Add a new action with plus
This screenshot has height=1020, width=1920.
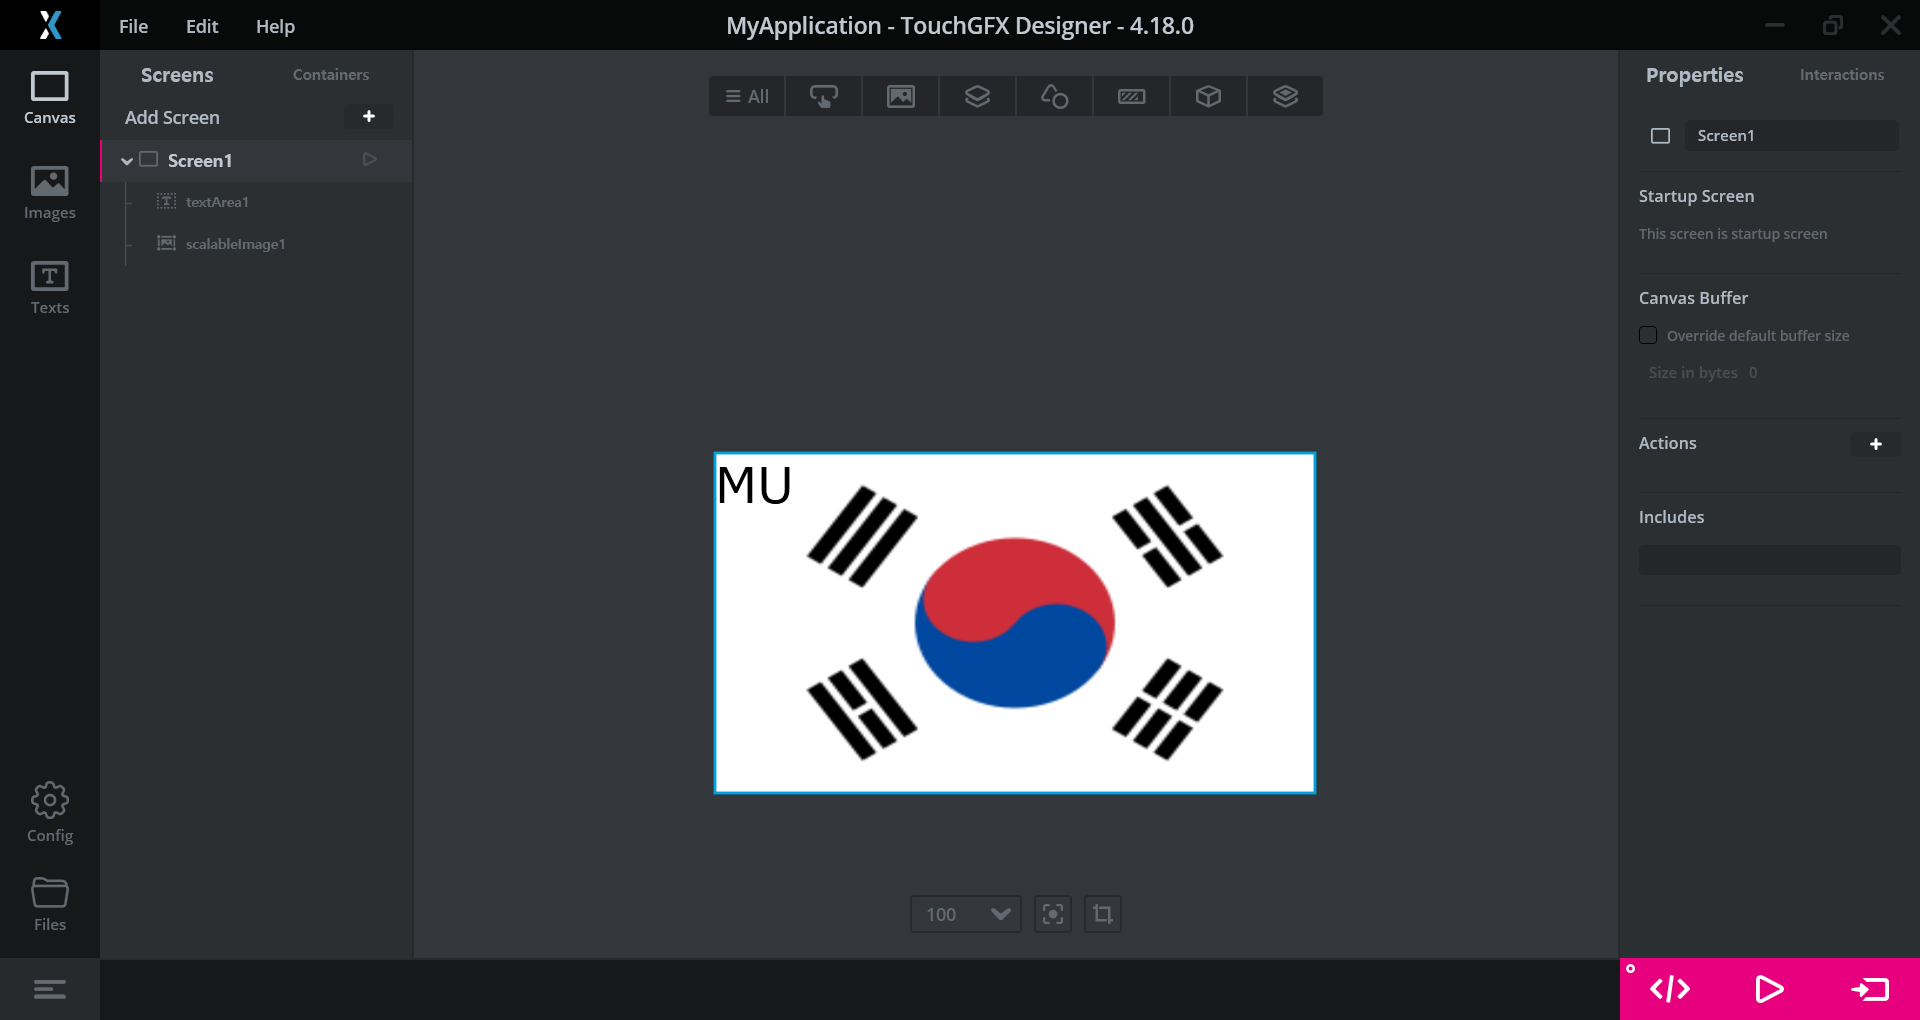coord(1876,444)
